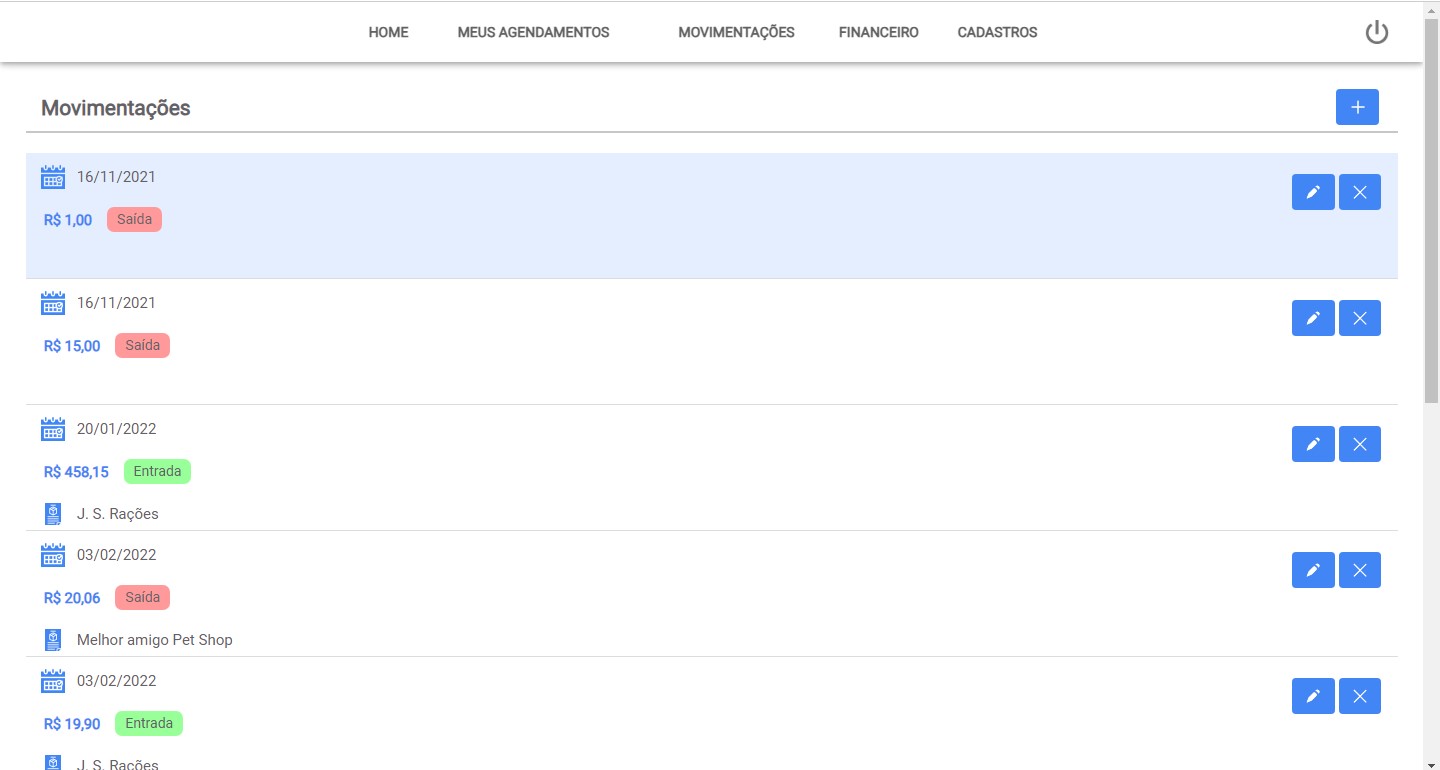Edit the R$ 20,06 Saída entry
The width and height of the screenshot is (1440, 770).
pos(1313,570)
